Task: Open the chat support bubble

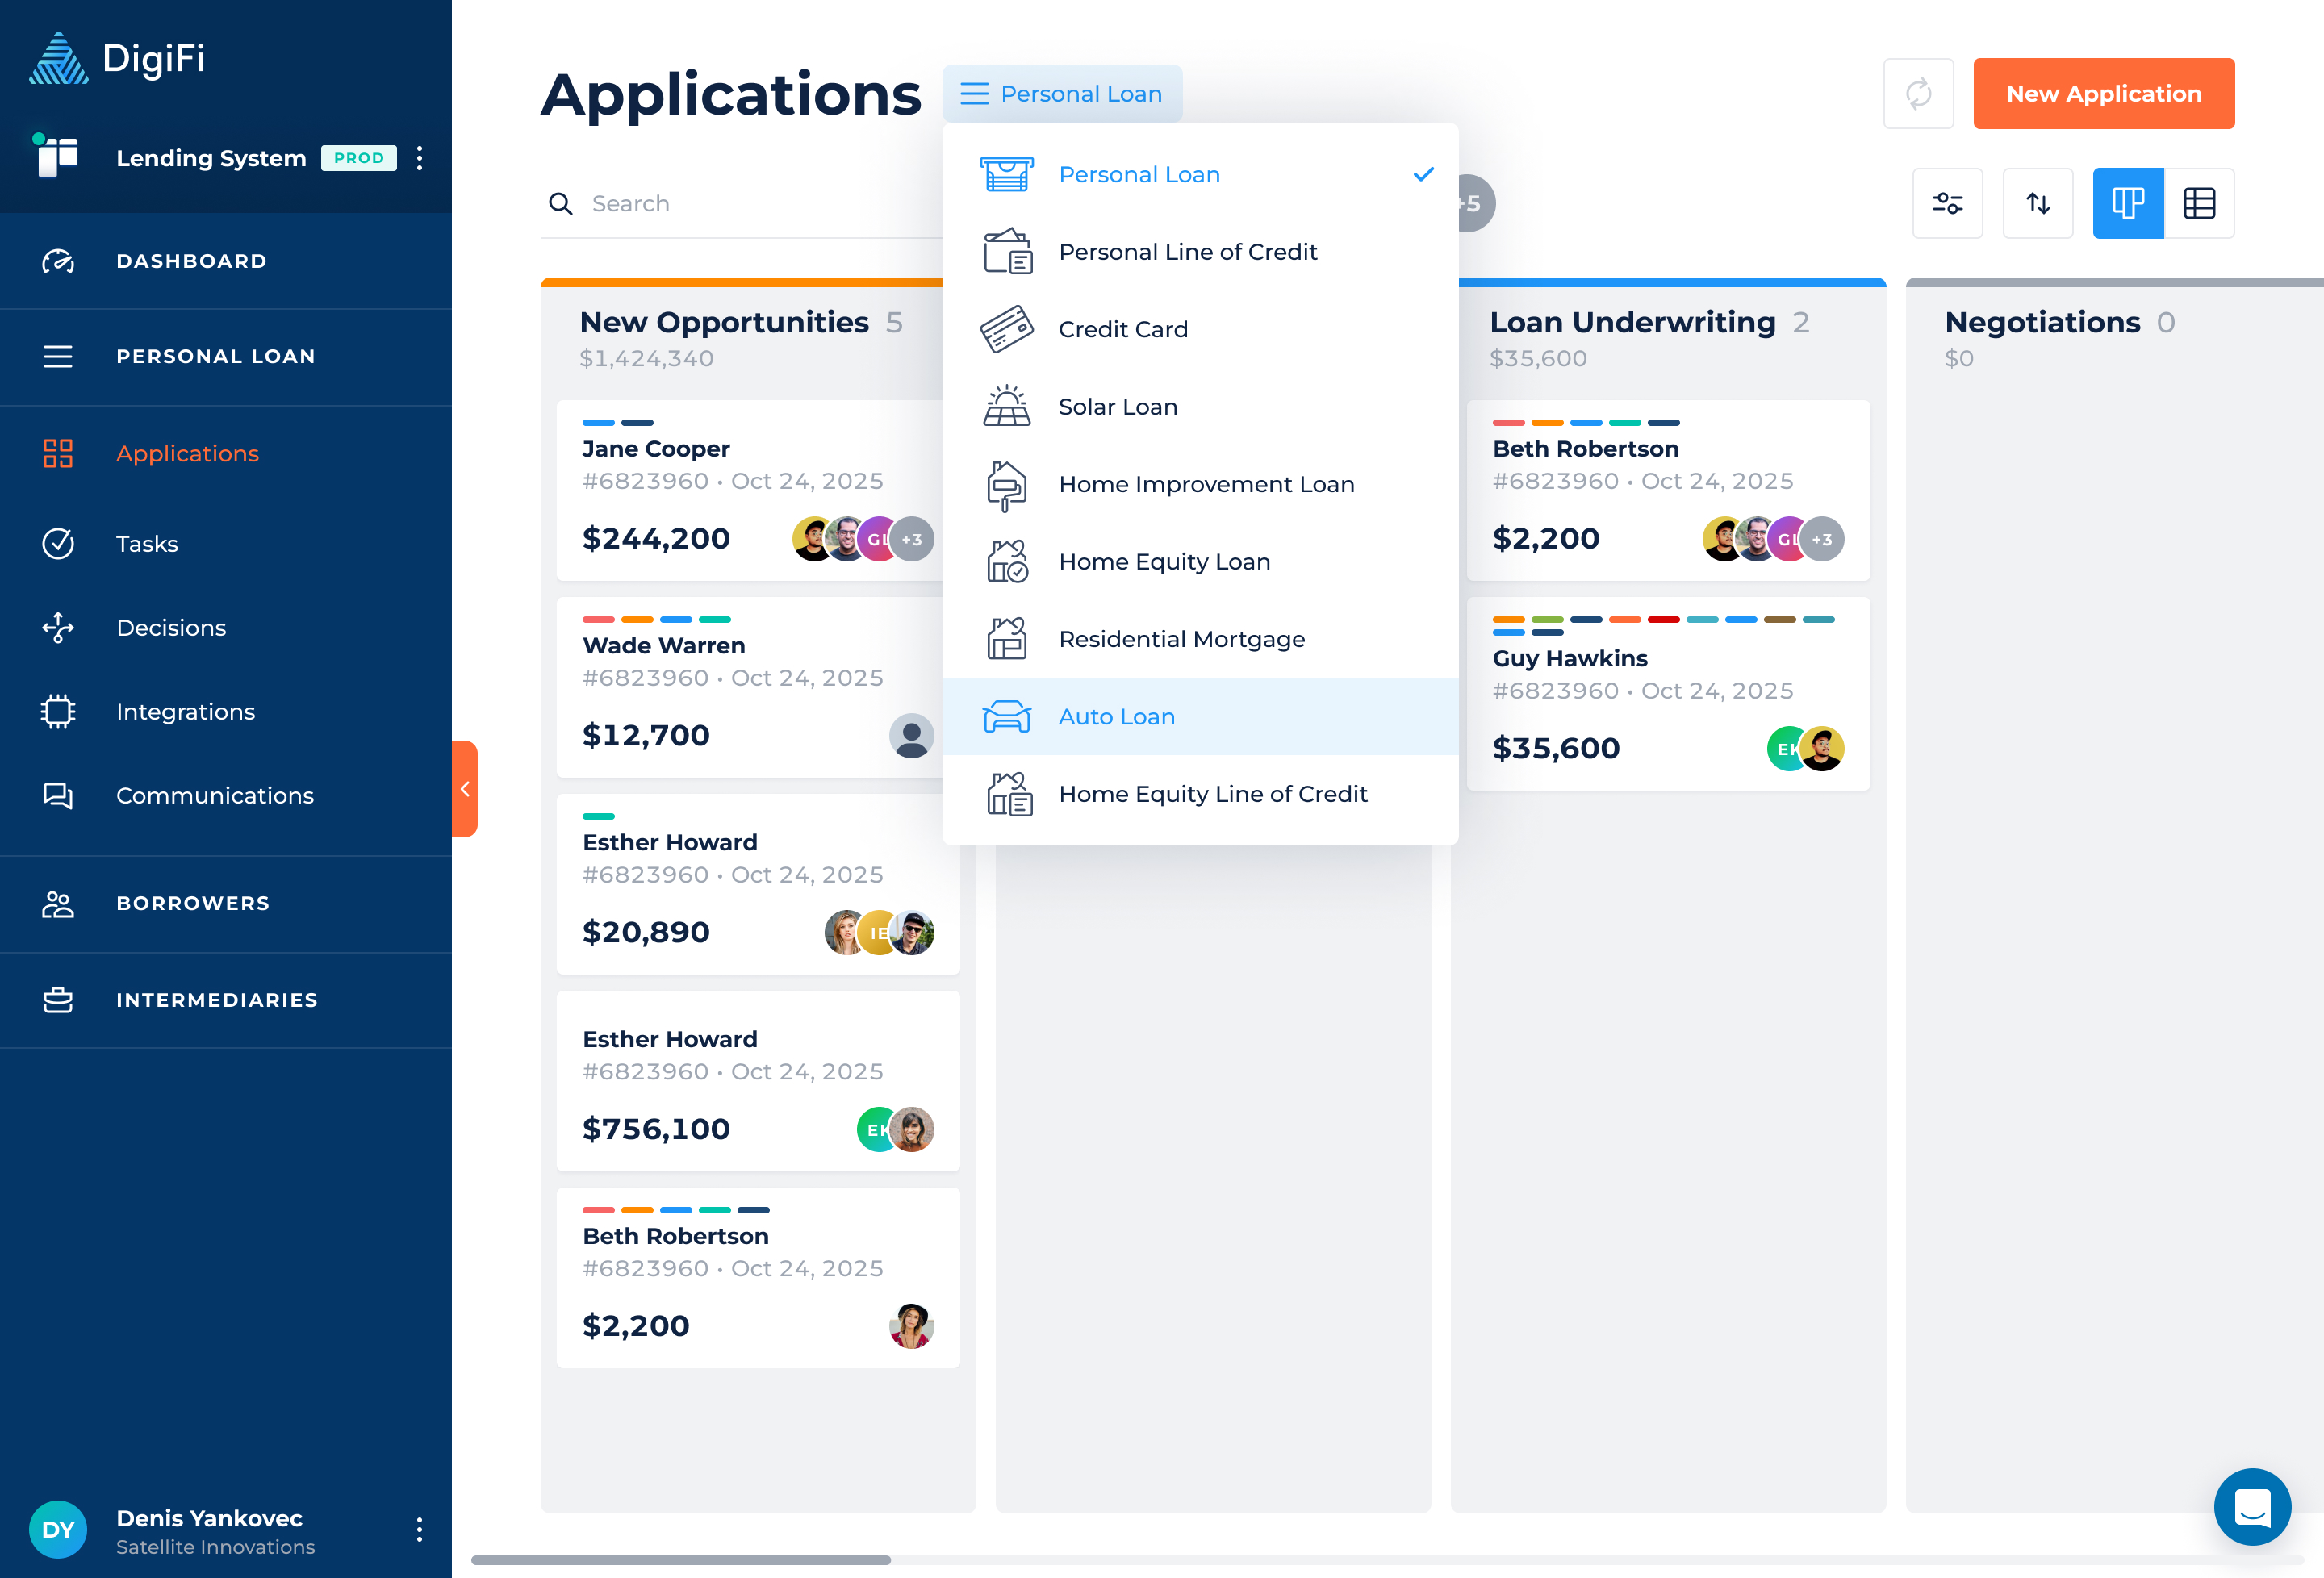Action: pos(2251,1506)
